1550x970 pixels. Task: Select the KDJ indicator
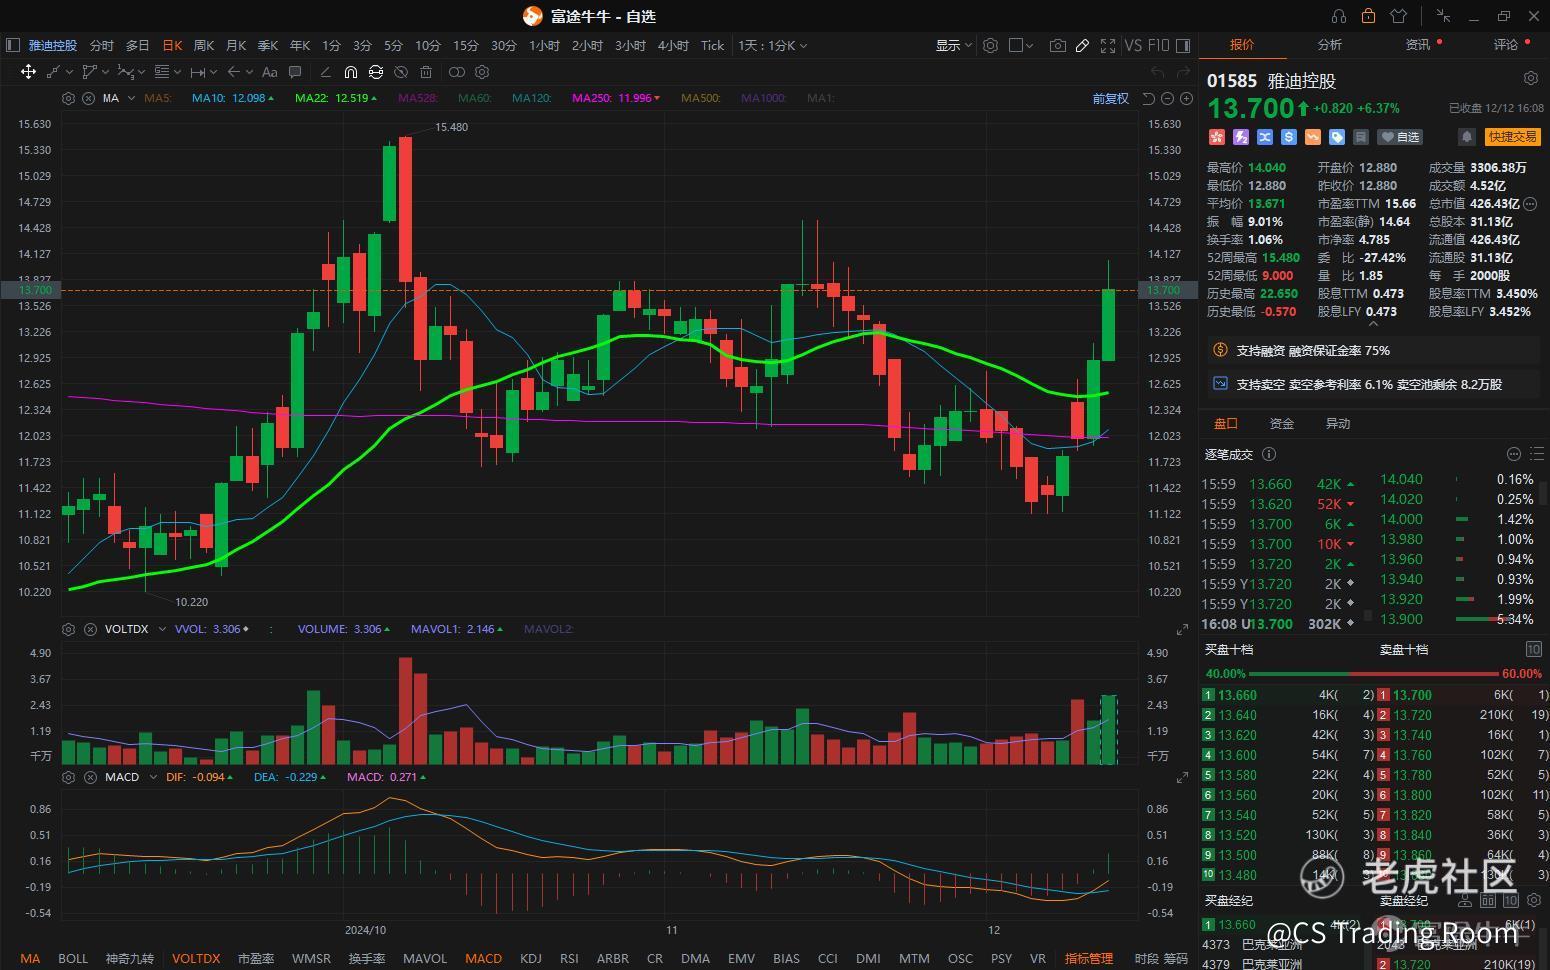click(x=531, y=958)
